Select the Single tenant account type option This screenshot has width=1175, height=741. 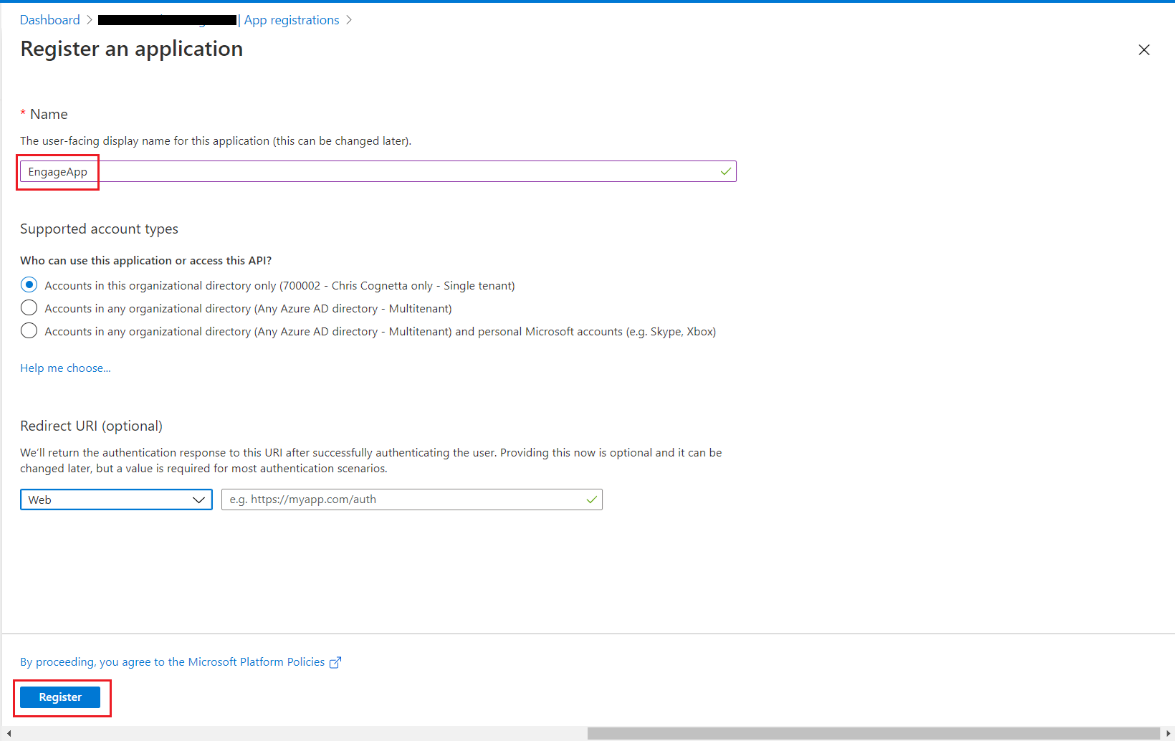pos(29,285)
